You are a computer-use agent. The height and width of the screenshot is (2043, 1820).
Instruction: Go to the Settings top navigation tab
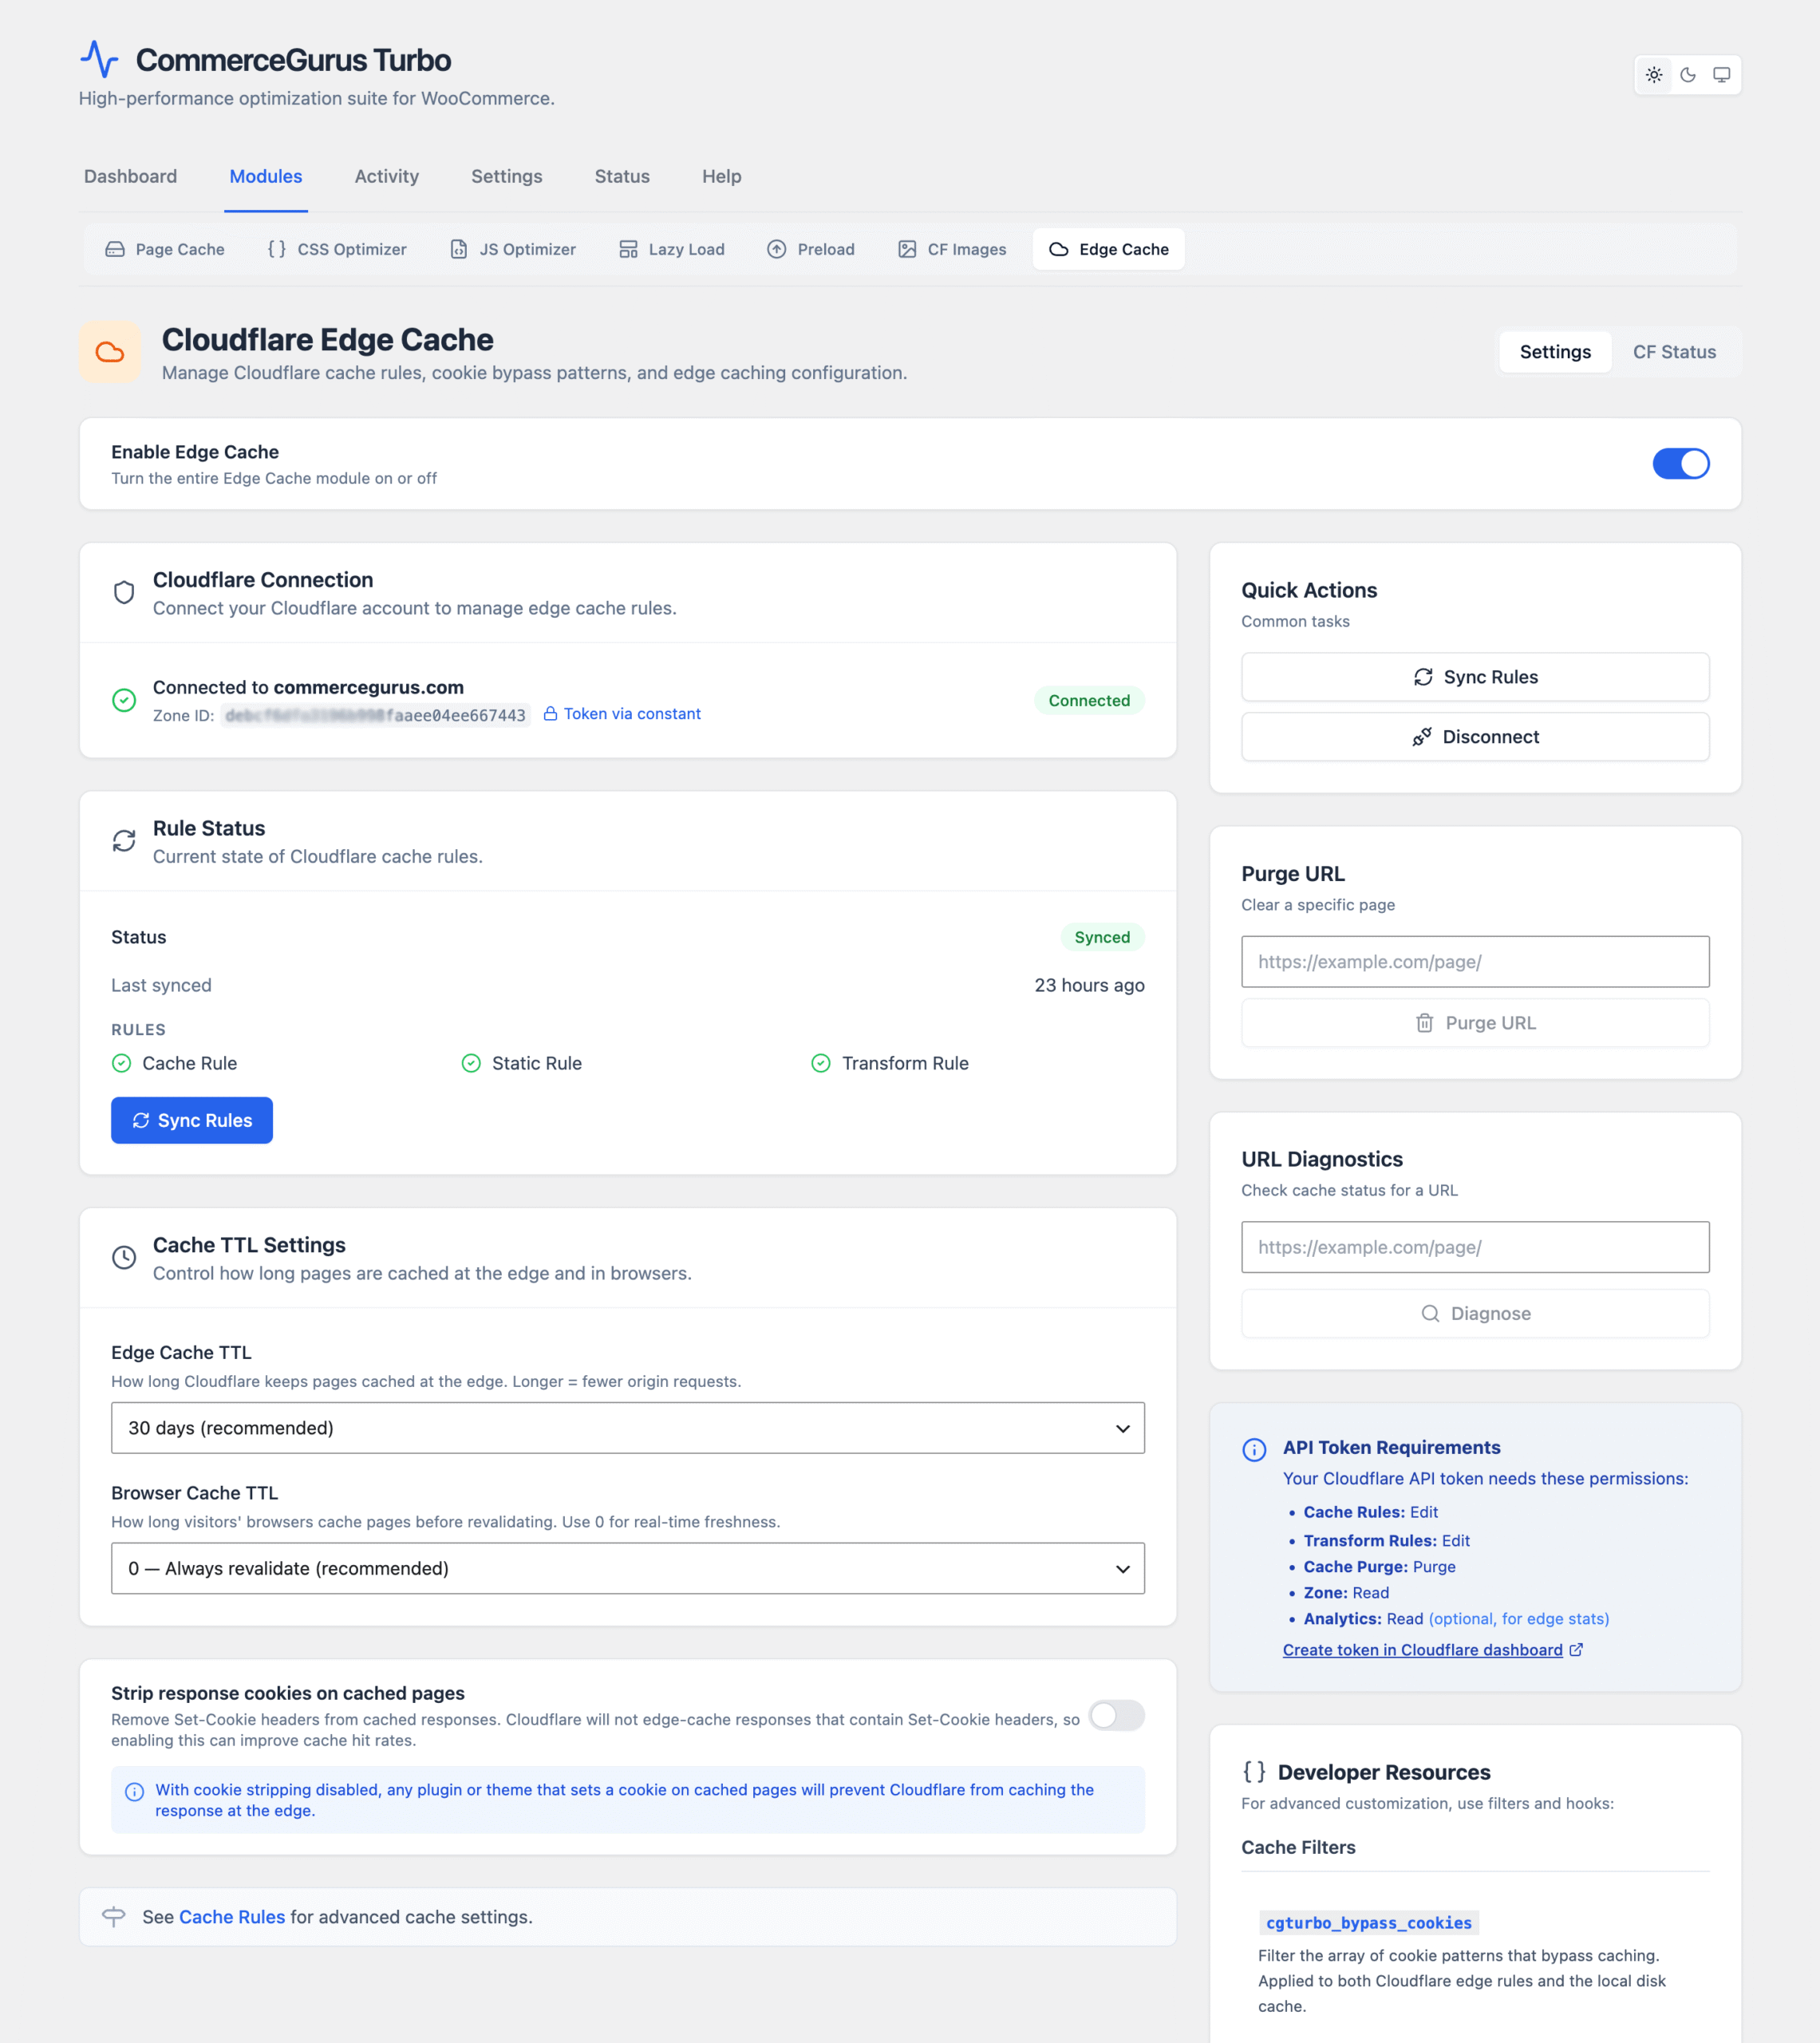point(507,176)
